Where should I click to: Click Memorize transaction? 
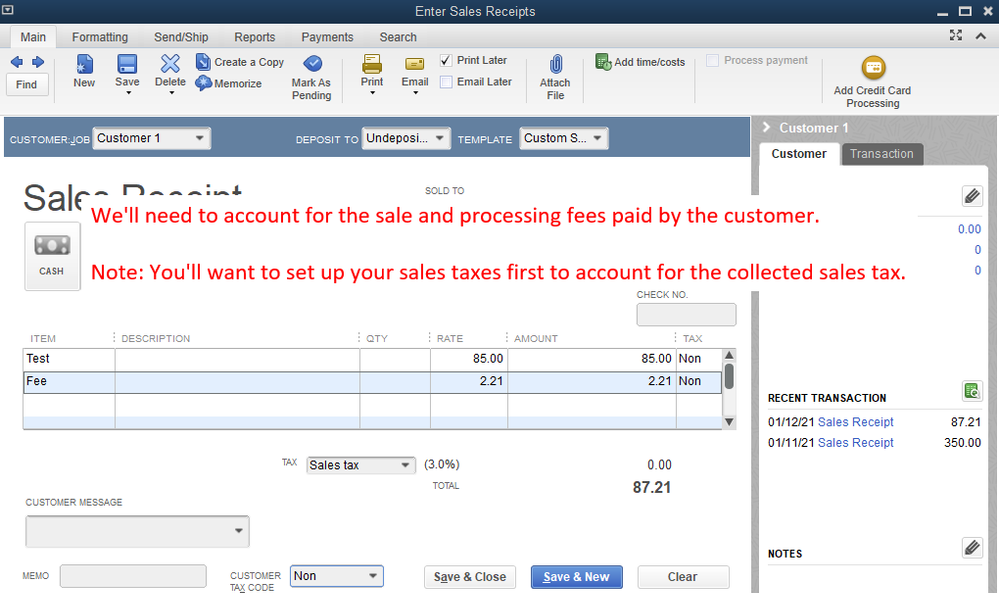229,83
